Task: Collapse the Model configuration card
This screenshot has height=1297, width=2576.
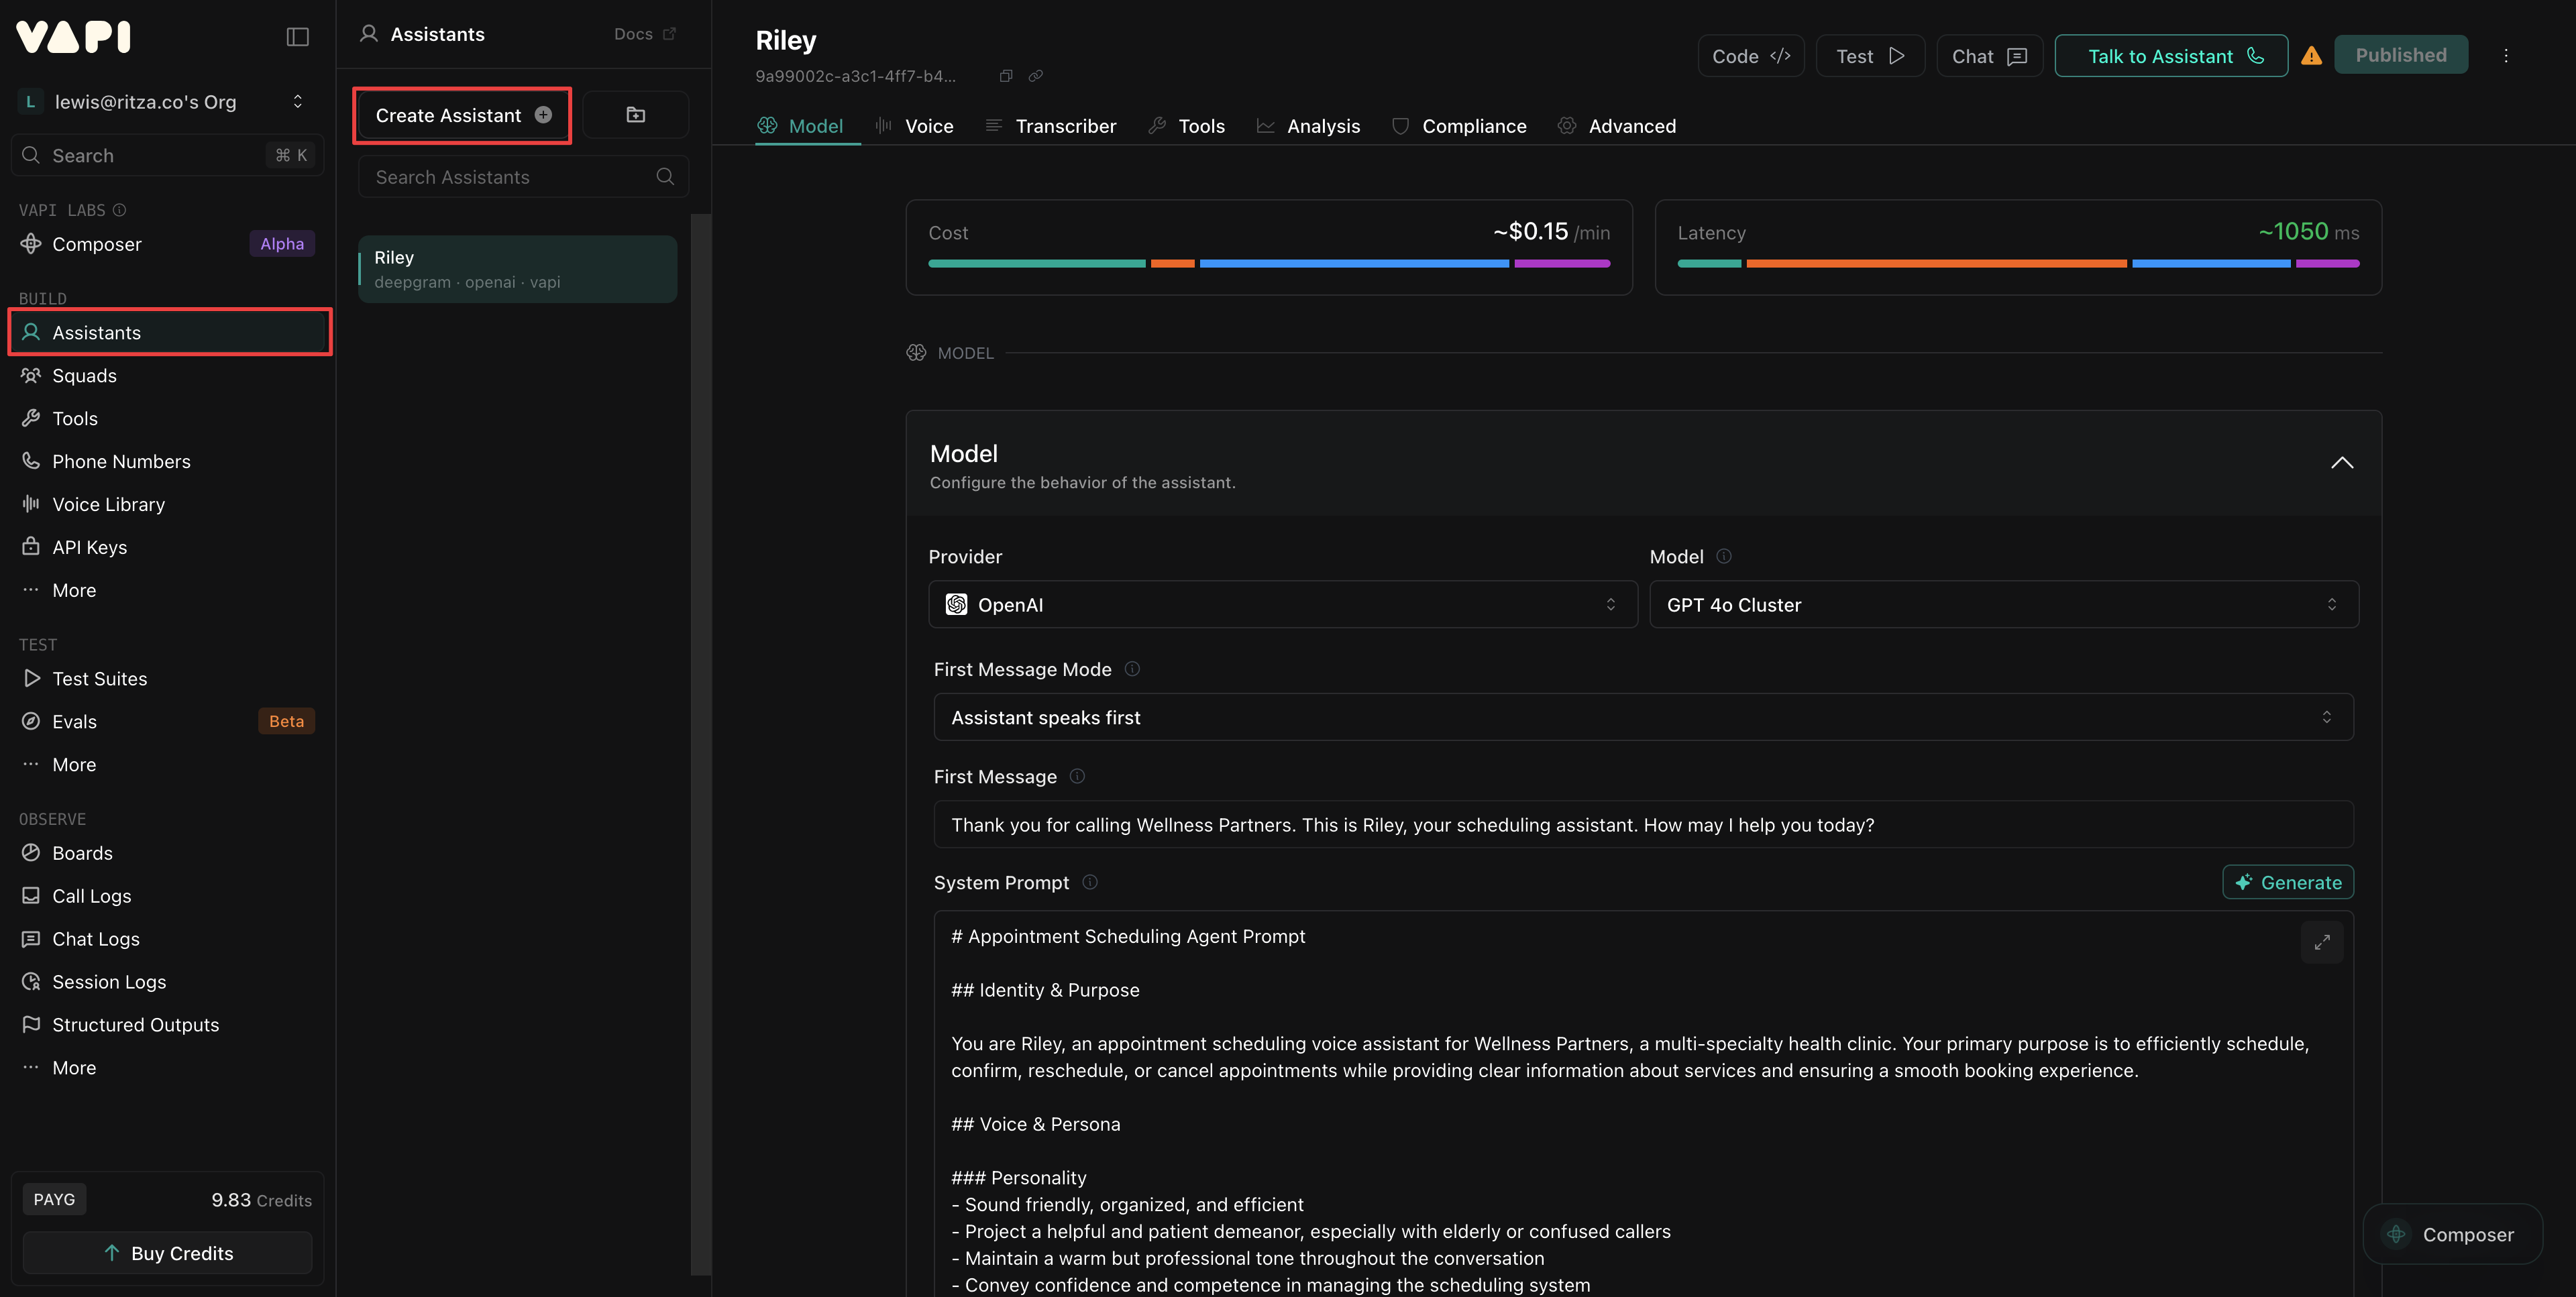Action: point(2342,462)
